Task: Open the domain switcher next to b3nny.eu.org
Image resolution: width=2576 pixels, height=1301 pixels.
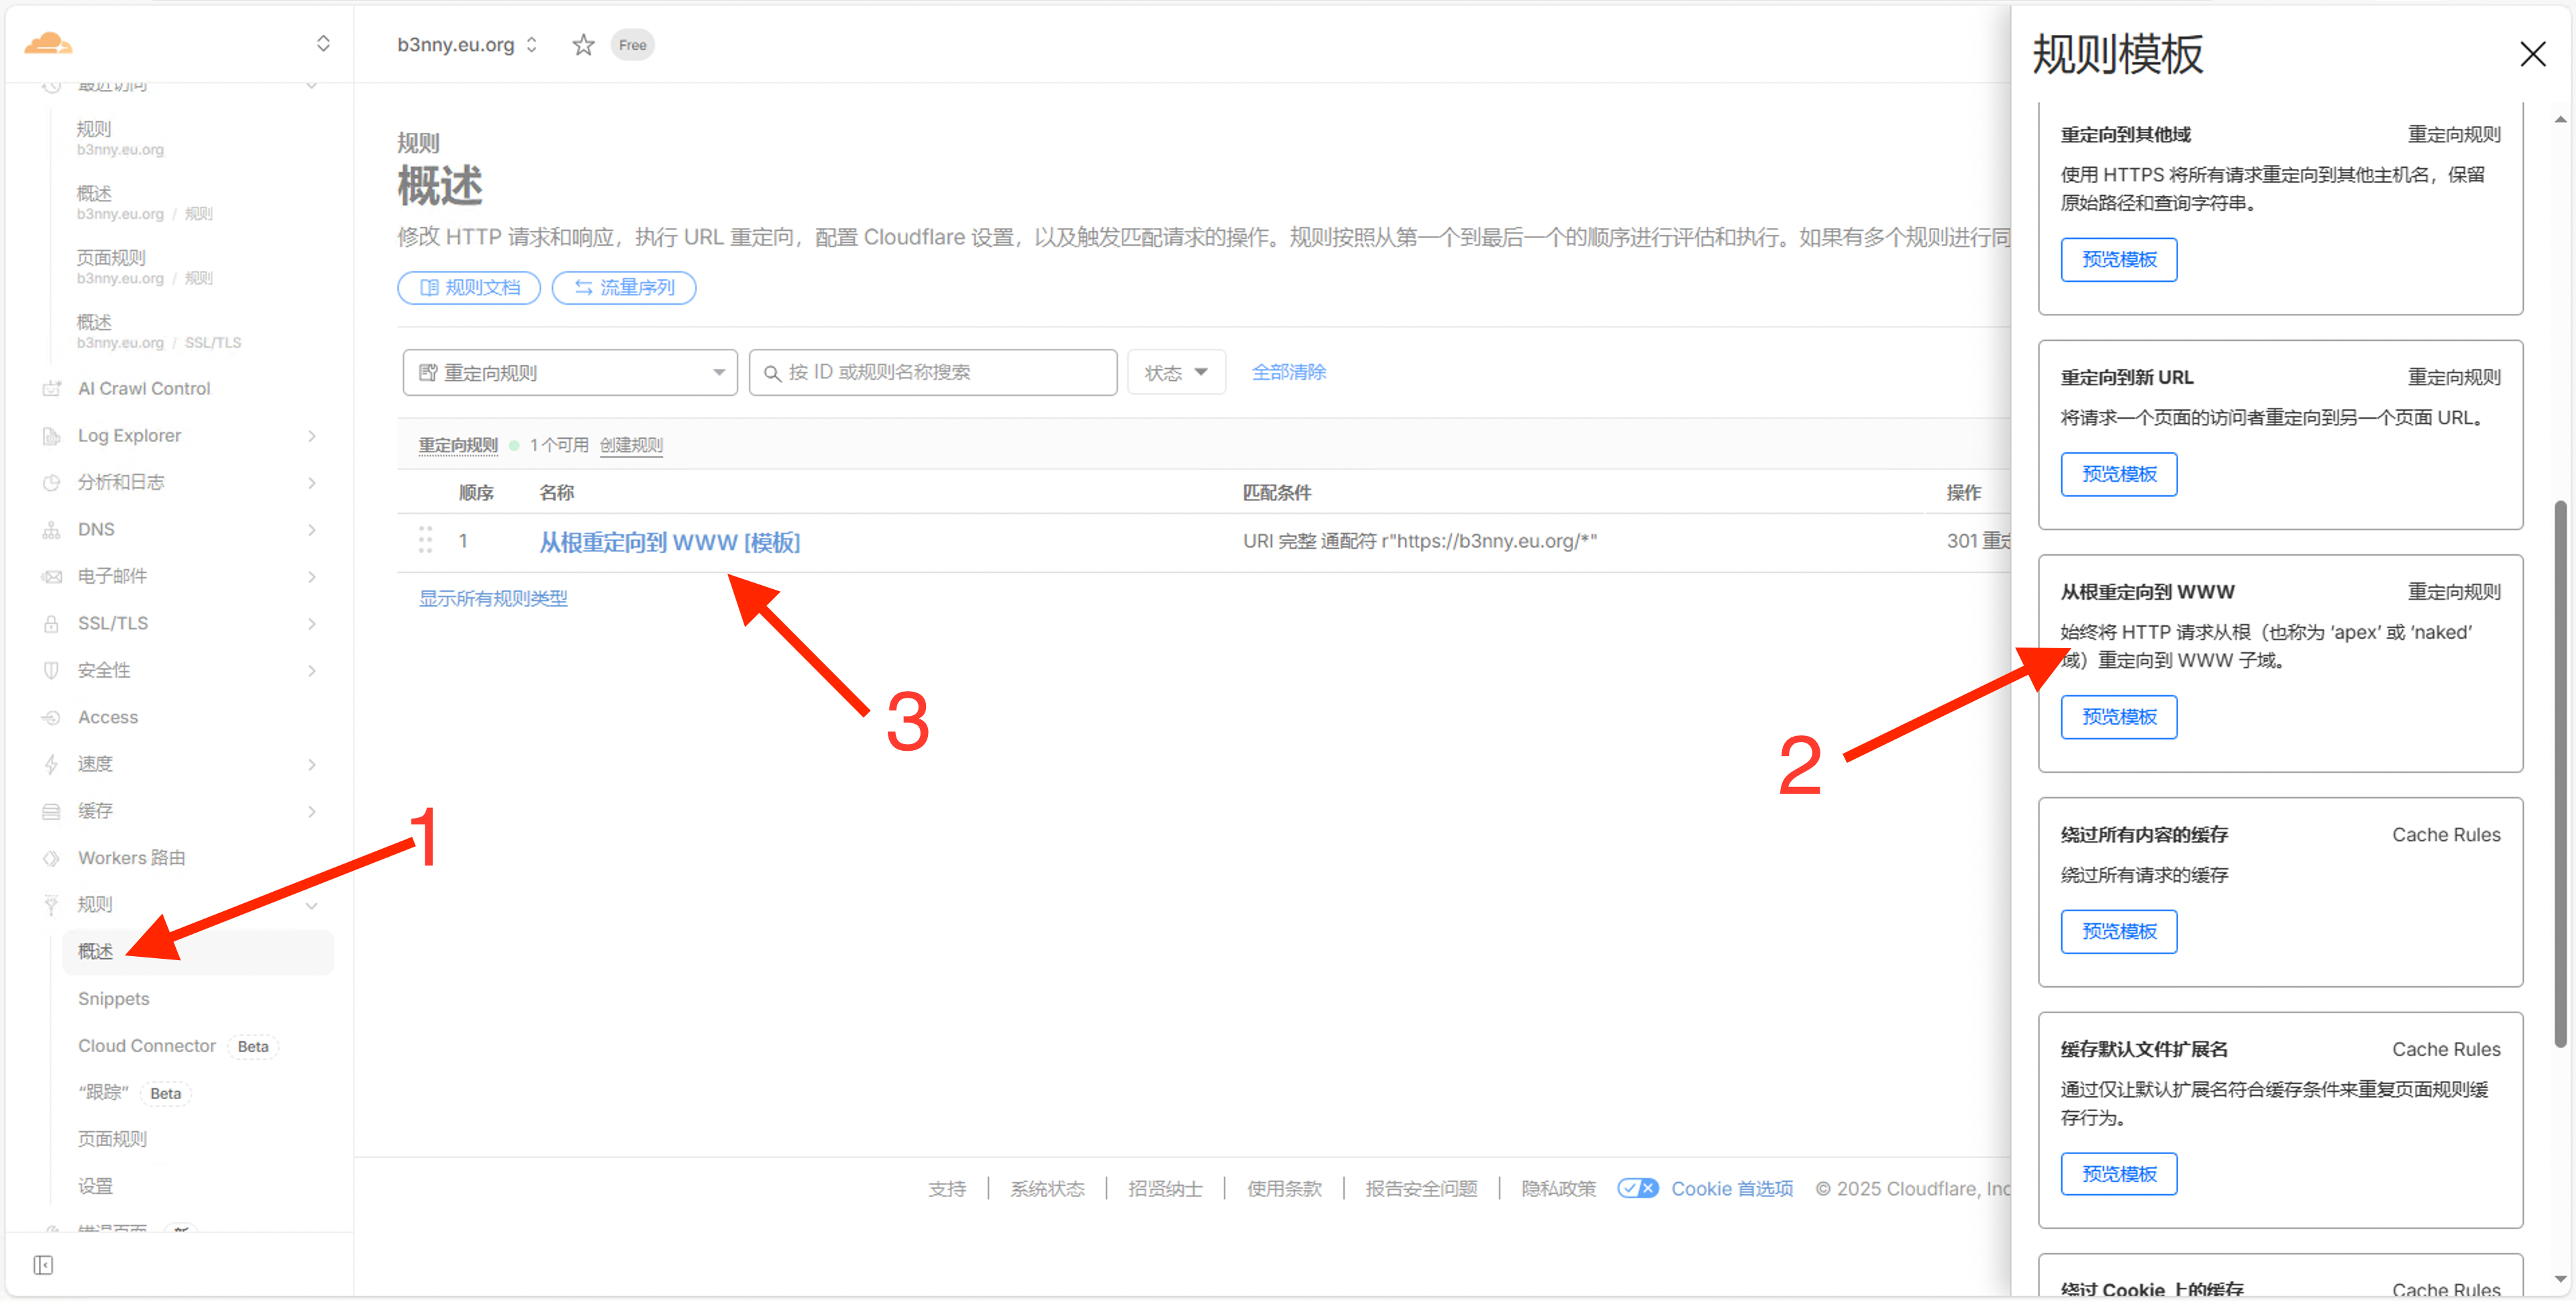Action: pos(532,44)
